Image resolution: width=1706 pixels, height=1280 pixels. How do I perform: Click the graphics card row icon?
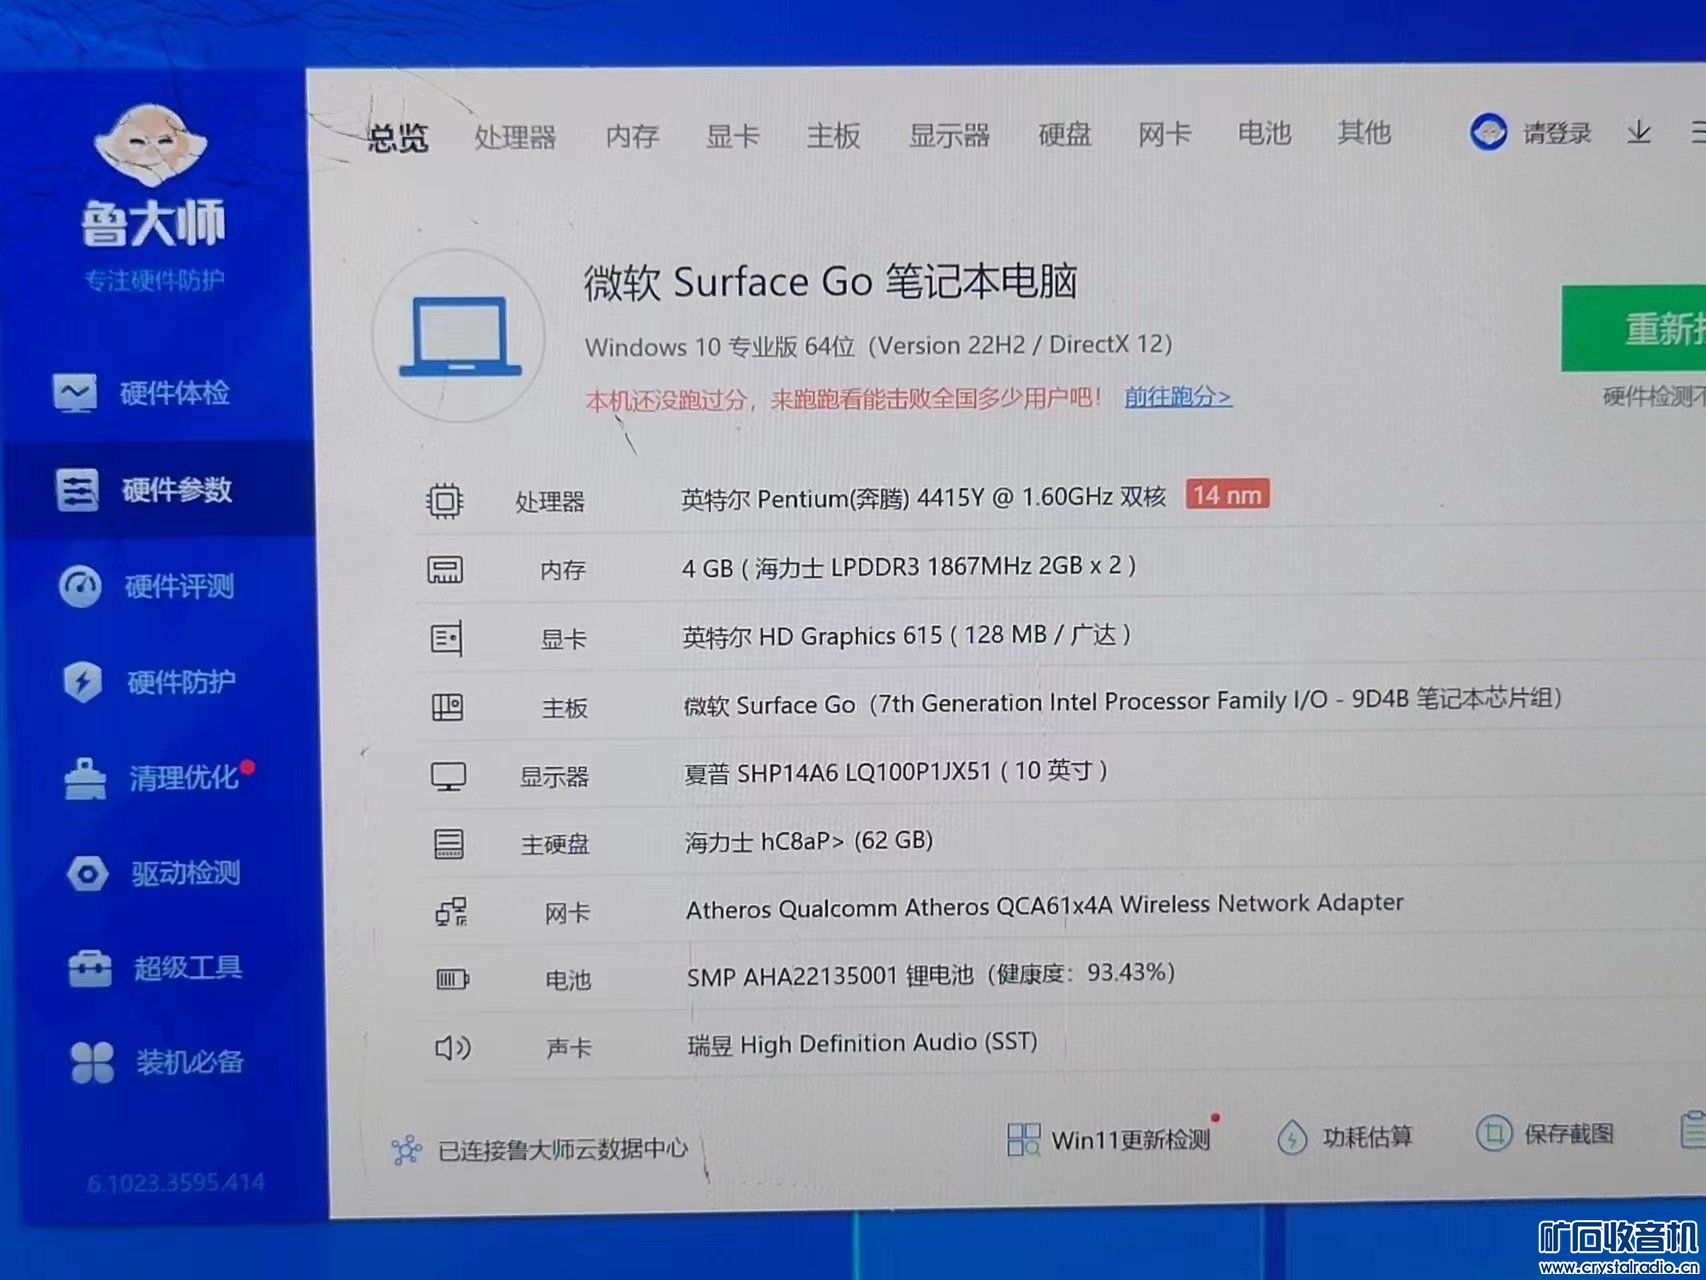446,638
